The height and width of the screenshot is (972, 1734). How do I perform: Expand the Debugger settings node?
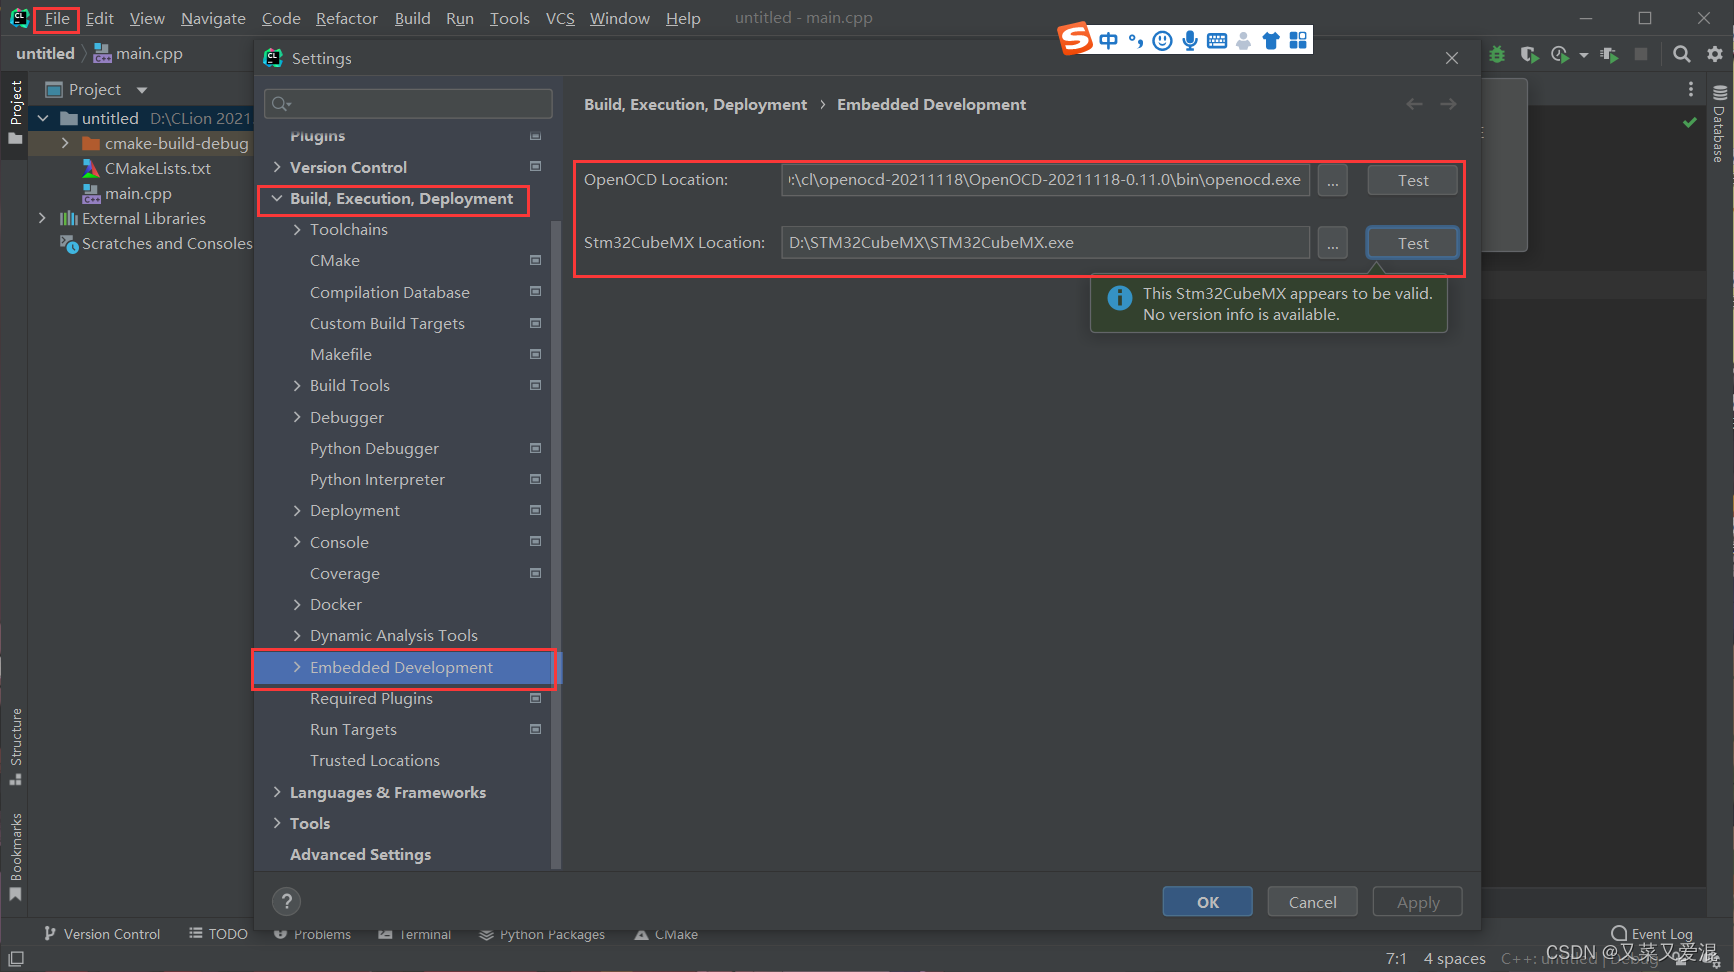point(297,417)
